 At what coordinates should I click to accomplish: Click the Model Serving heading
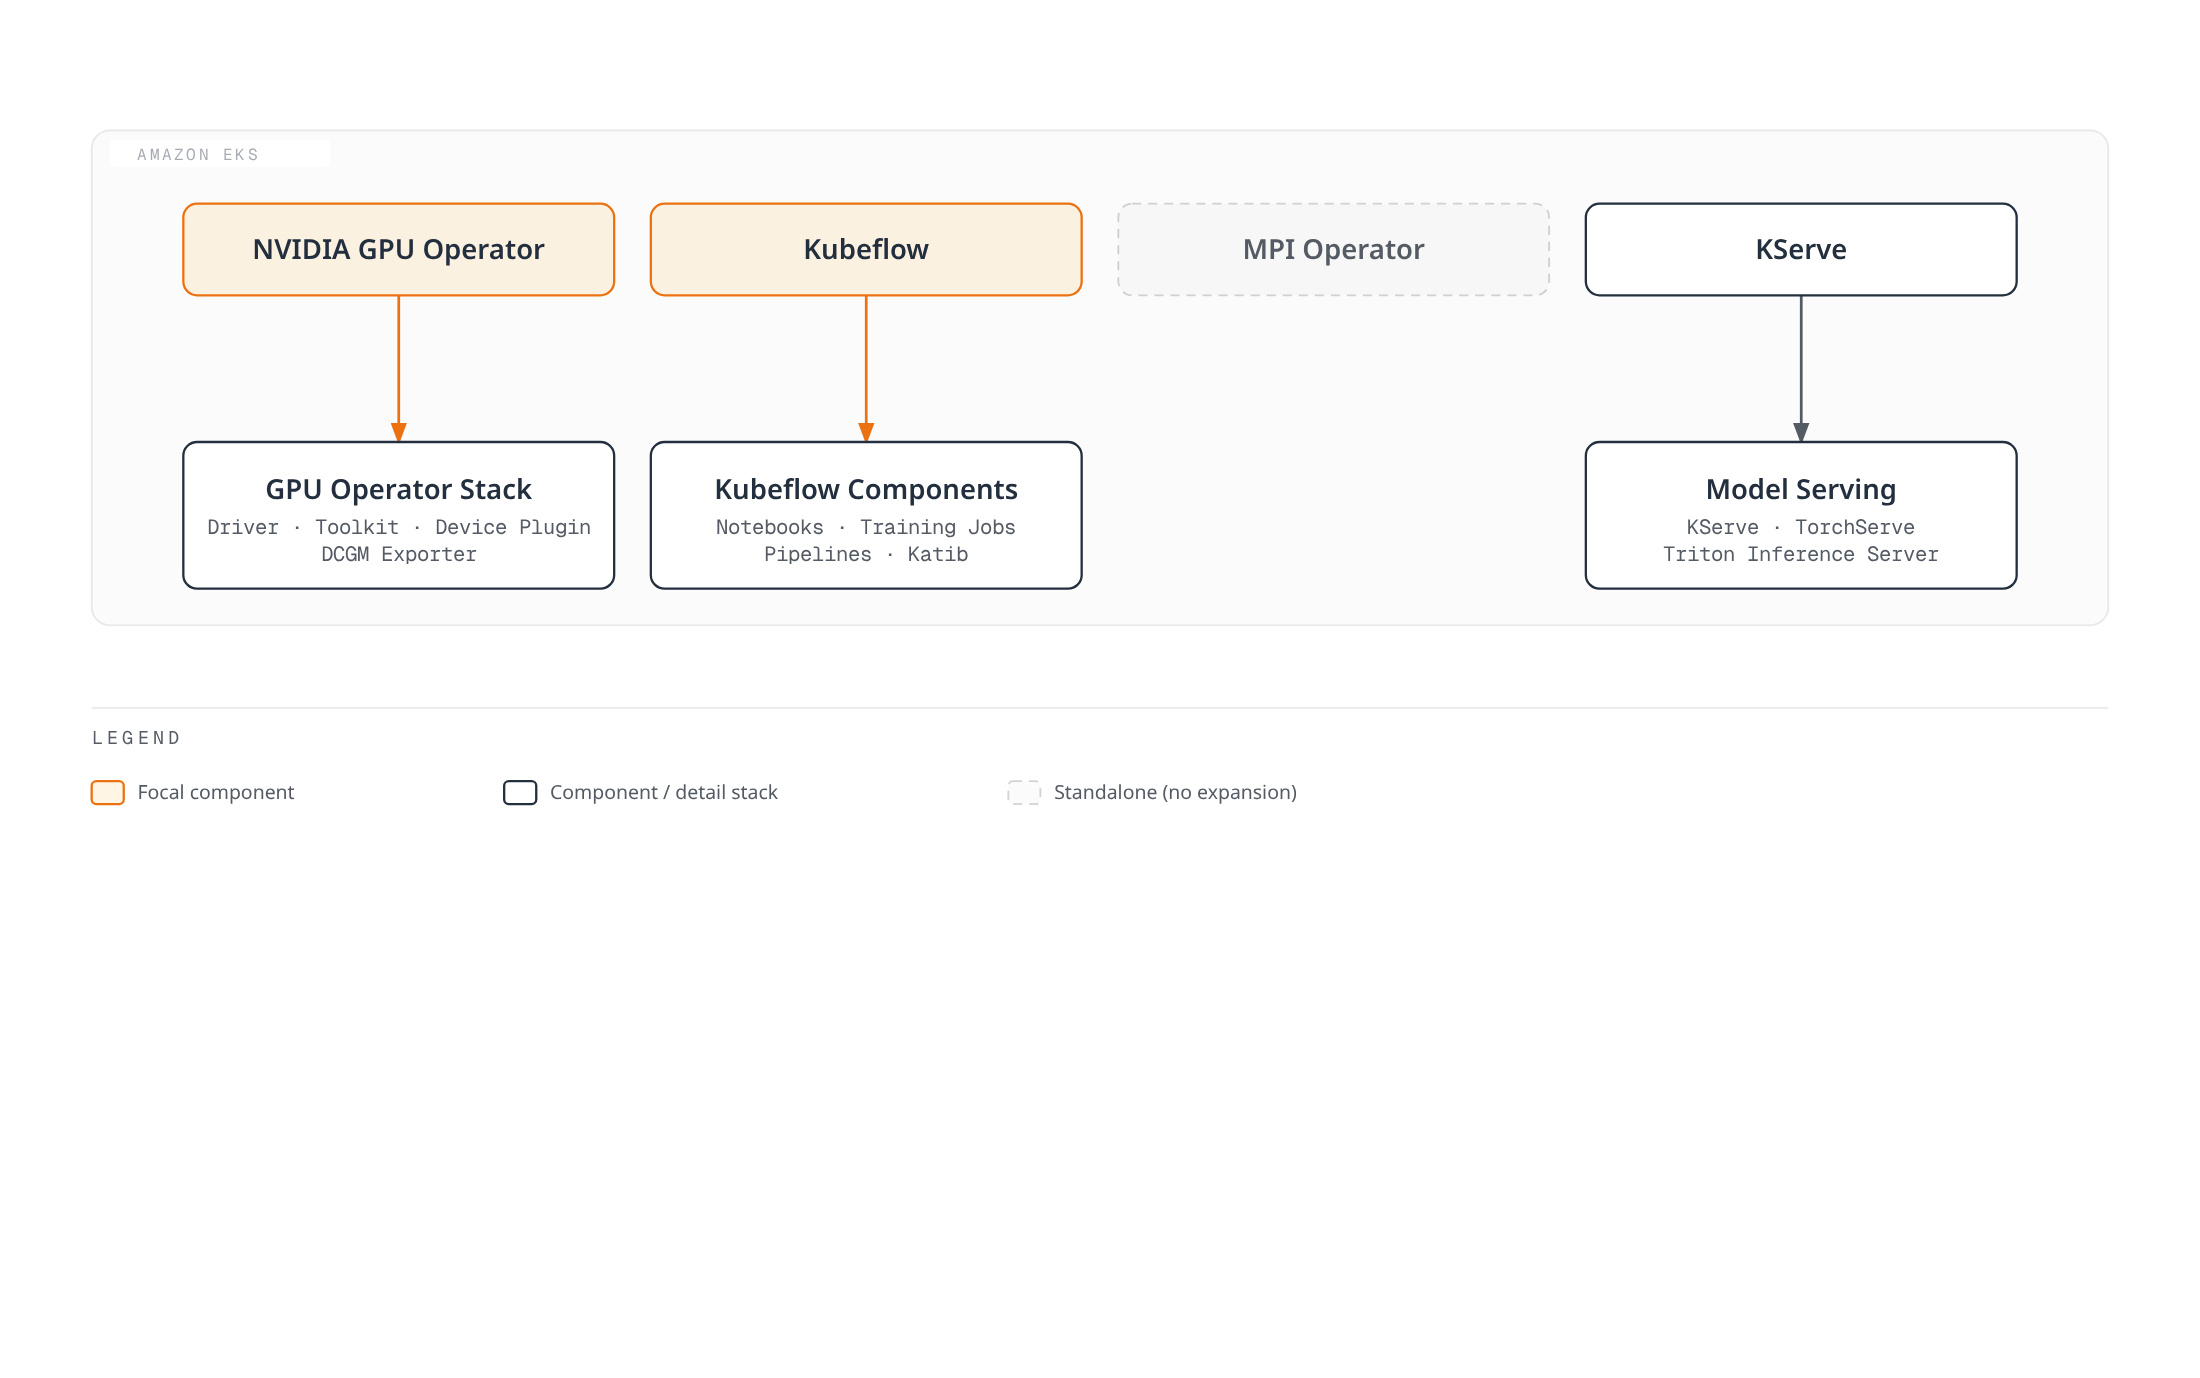(x=1801, y=489)
